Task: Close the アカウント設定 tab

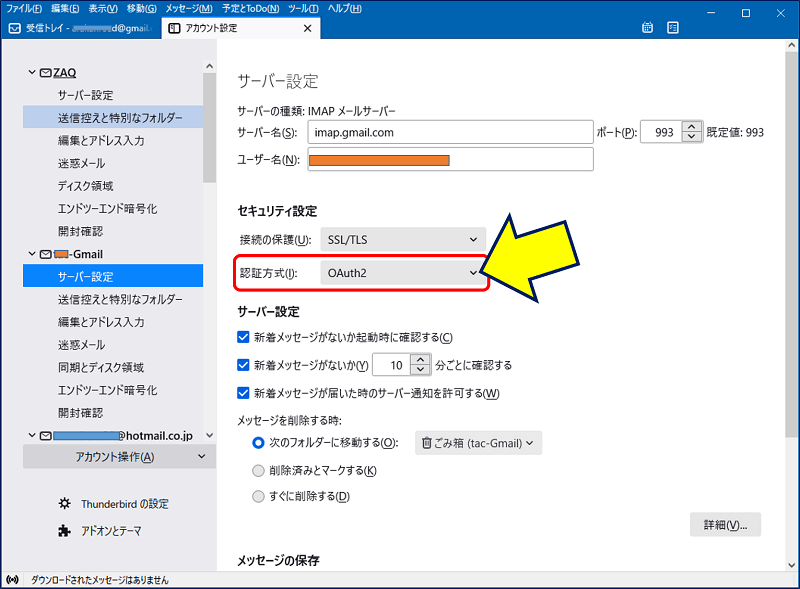Action: click(x=307, y=28)
